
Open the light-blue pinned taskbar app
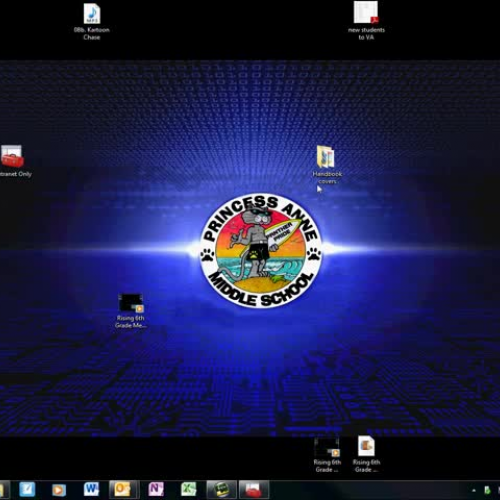(x=27, y=489)
